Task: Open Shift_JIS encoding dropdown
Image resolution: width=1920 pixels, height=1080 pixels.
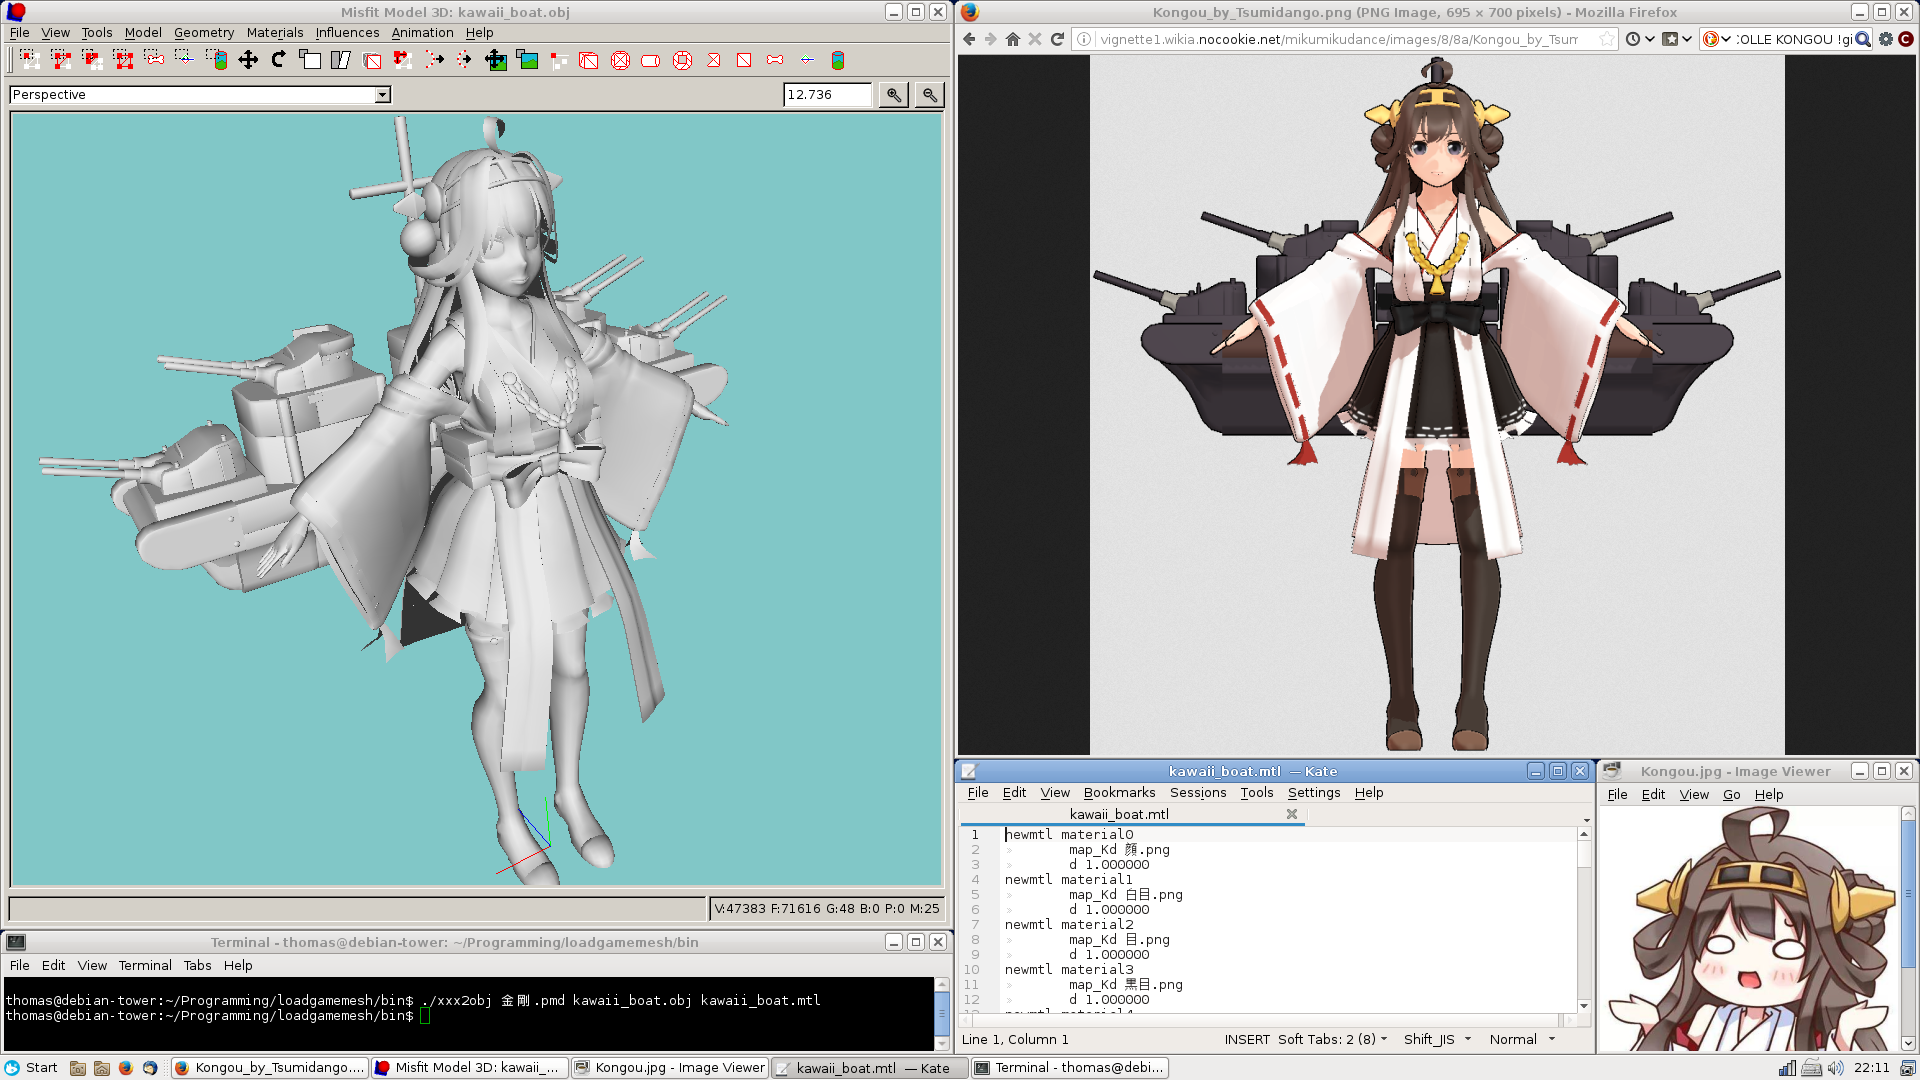Action: point(1437,1040)
